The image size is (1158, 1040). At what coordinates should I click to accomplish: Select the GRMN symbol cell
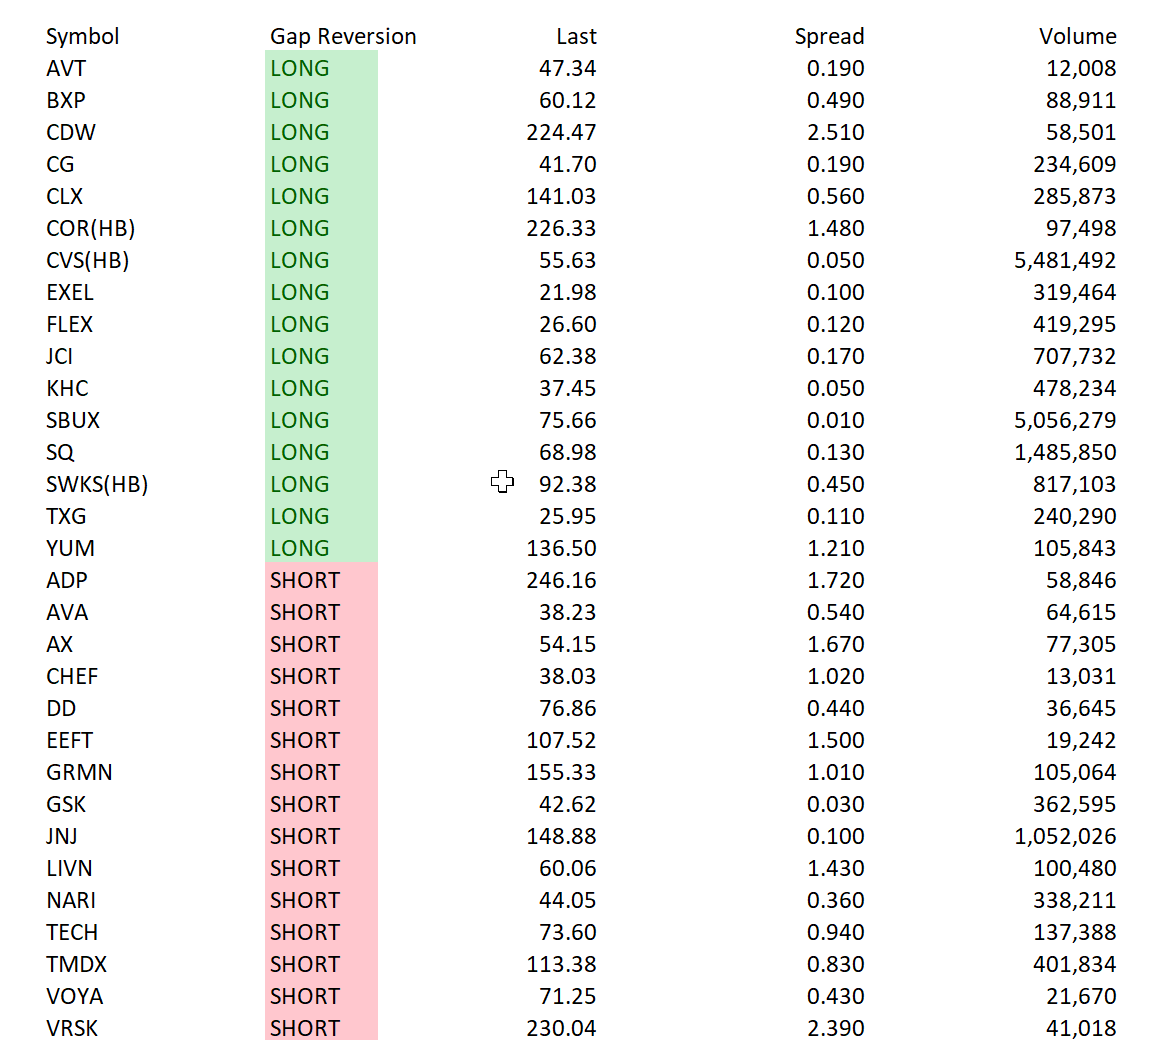click(x=79, y=772)
